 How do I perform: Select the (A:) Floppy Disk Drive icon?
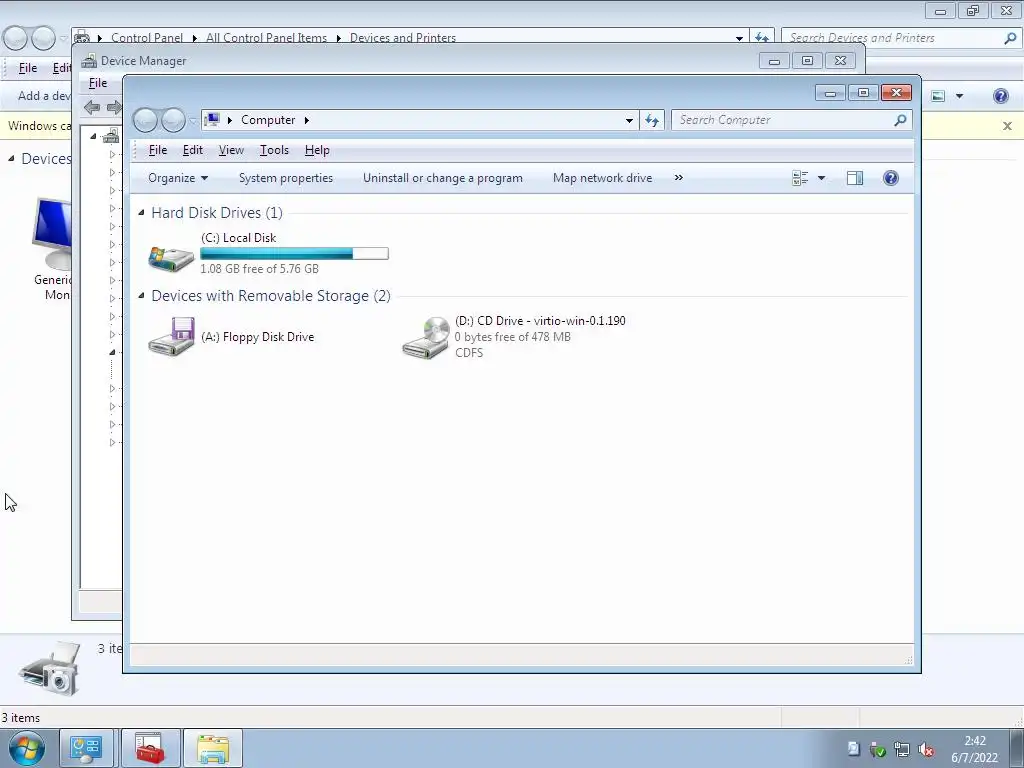click(171, 336)
